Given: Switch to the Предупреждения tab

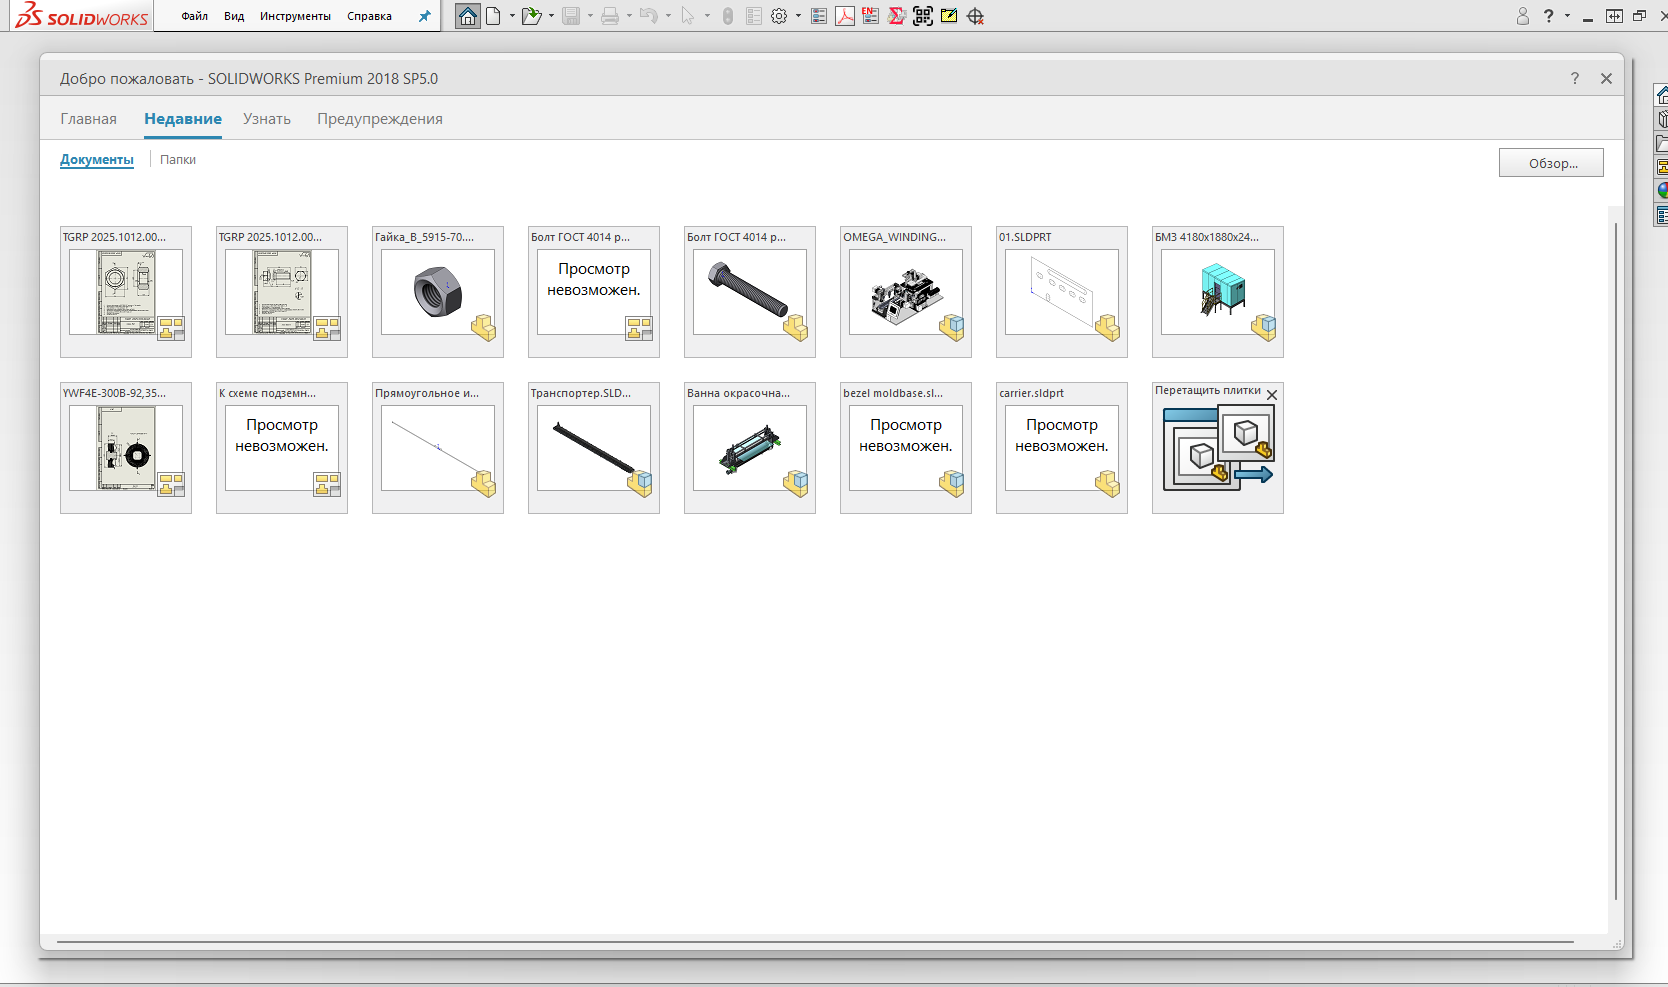Looking at the screenshot, I should click(x=380, y=119).
